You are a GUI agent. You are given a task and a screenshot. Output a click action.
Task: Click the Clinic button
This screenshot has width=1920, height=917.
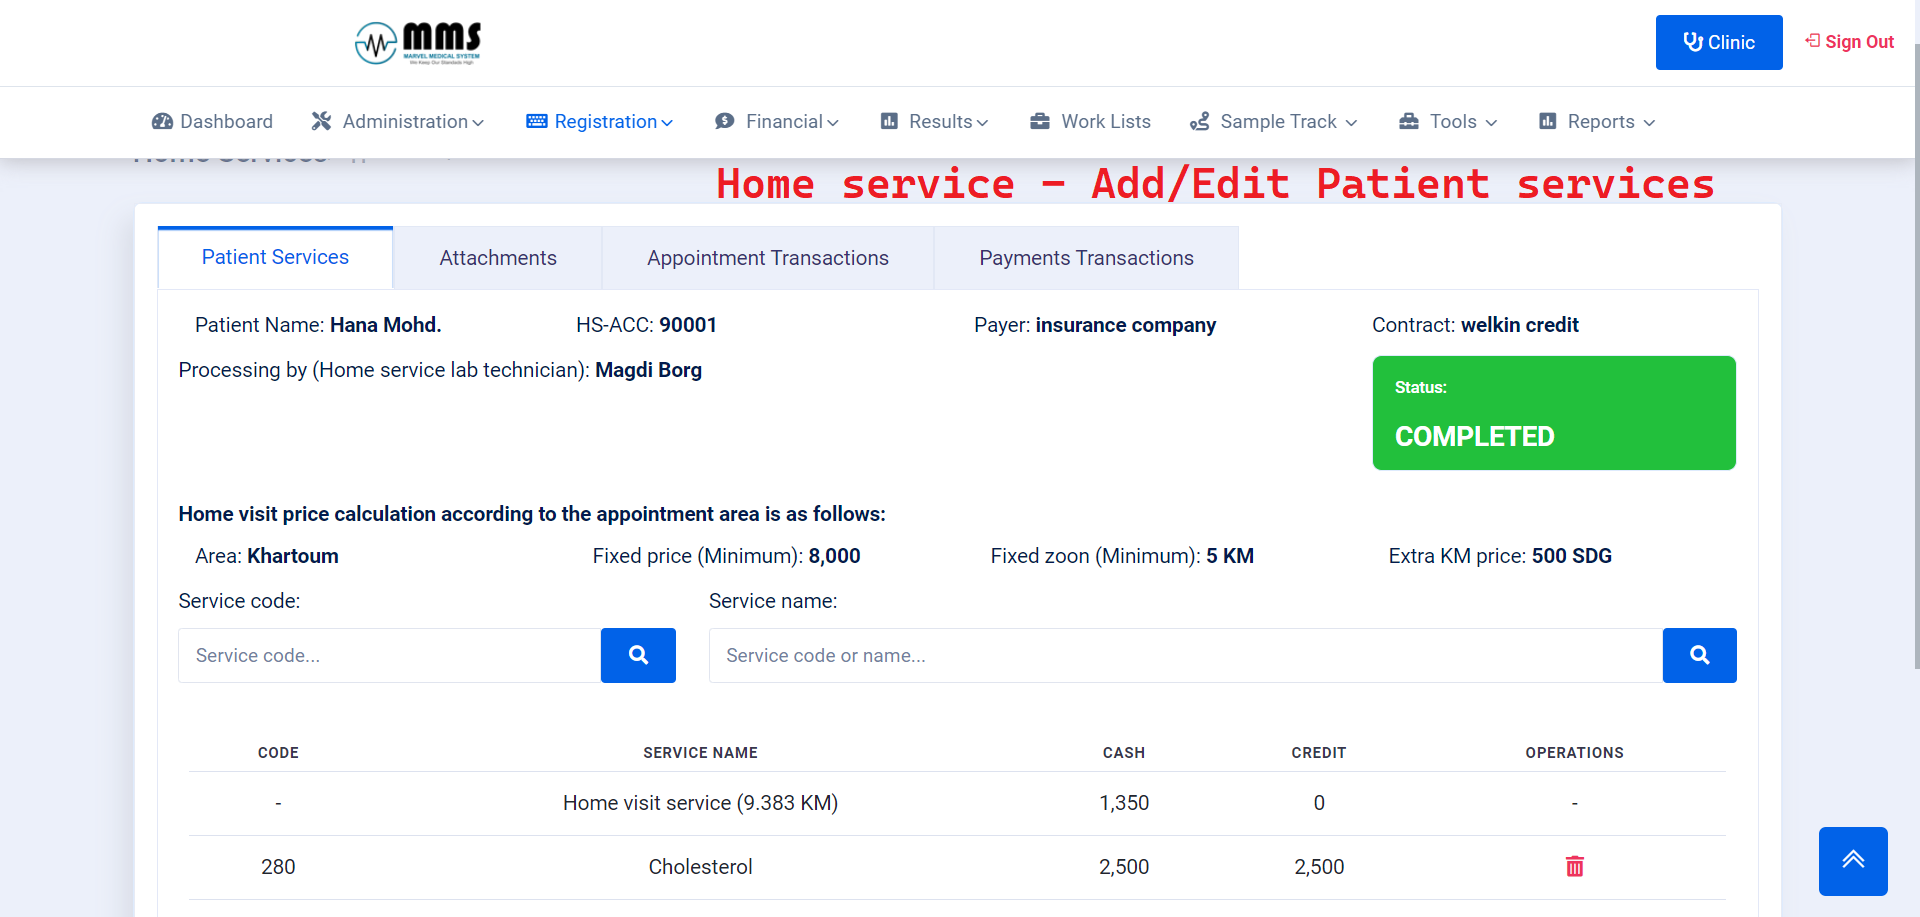pyautogui.click(x=1719, y=42)
